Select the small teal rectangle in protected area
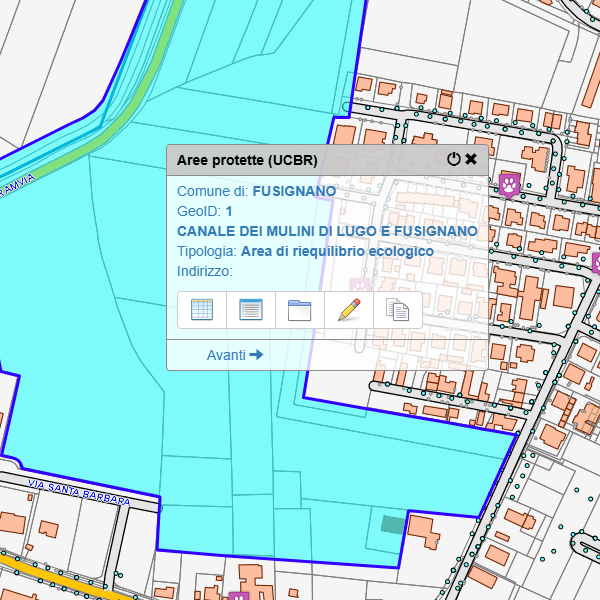 (393, 524)
